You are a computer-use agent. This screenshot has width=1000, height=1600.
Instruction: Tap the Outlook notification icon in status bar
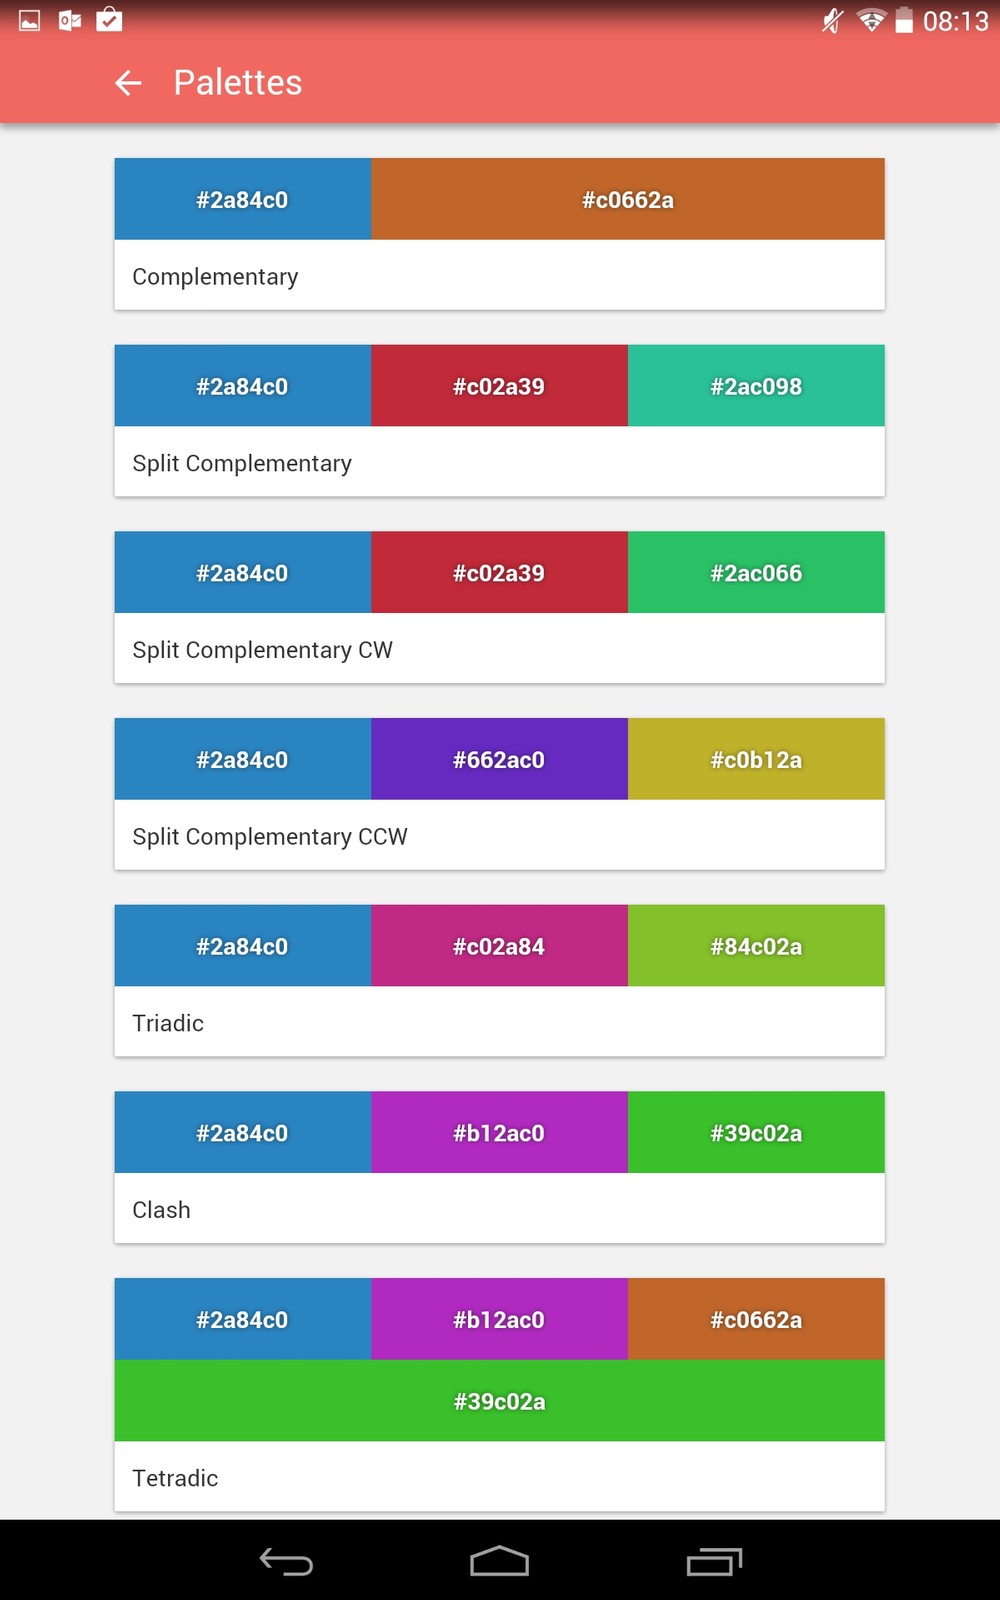click(x=70, y=20)
